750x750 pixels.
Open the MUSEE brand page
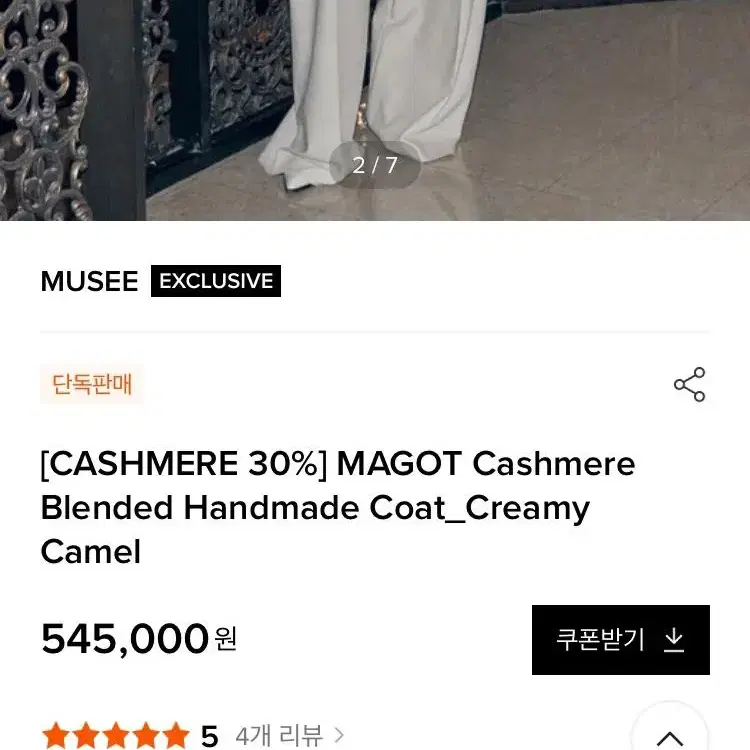click(x=89, y=281)
